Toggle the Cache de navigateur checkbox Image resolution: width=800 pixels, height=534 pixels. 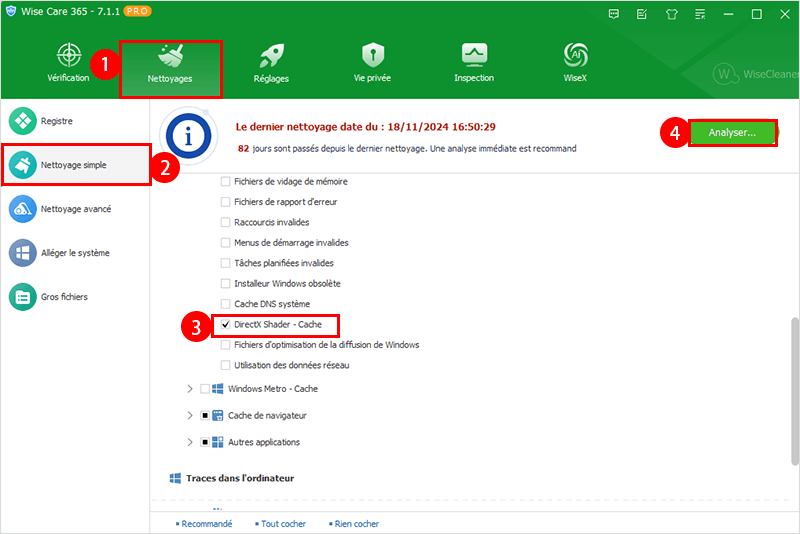pos(205,415)
